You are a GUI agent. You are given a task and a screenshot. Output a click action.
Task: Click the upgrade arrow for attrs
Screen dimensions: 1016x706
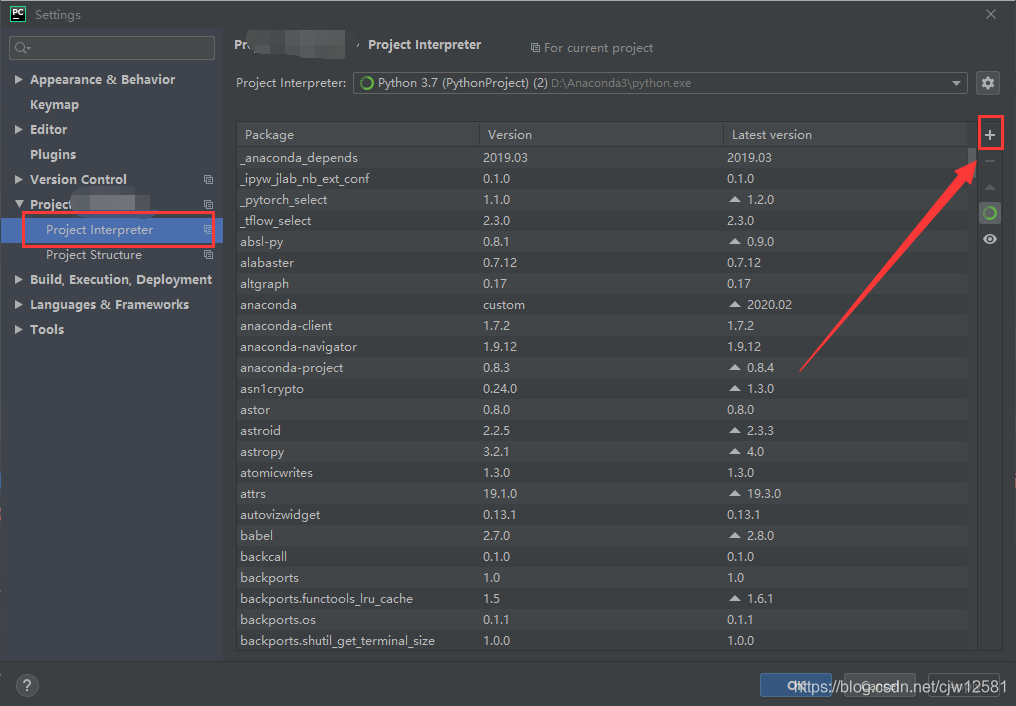click(x=735, y=494)
